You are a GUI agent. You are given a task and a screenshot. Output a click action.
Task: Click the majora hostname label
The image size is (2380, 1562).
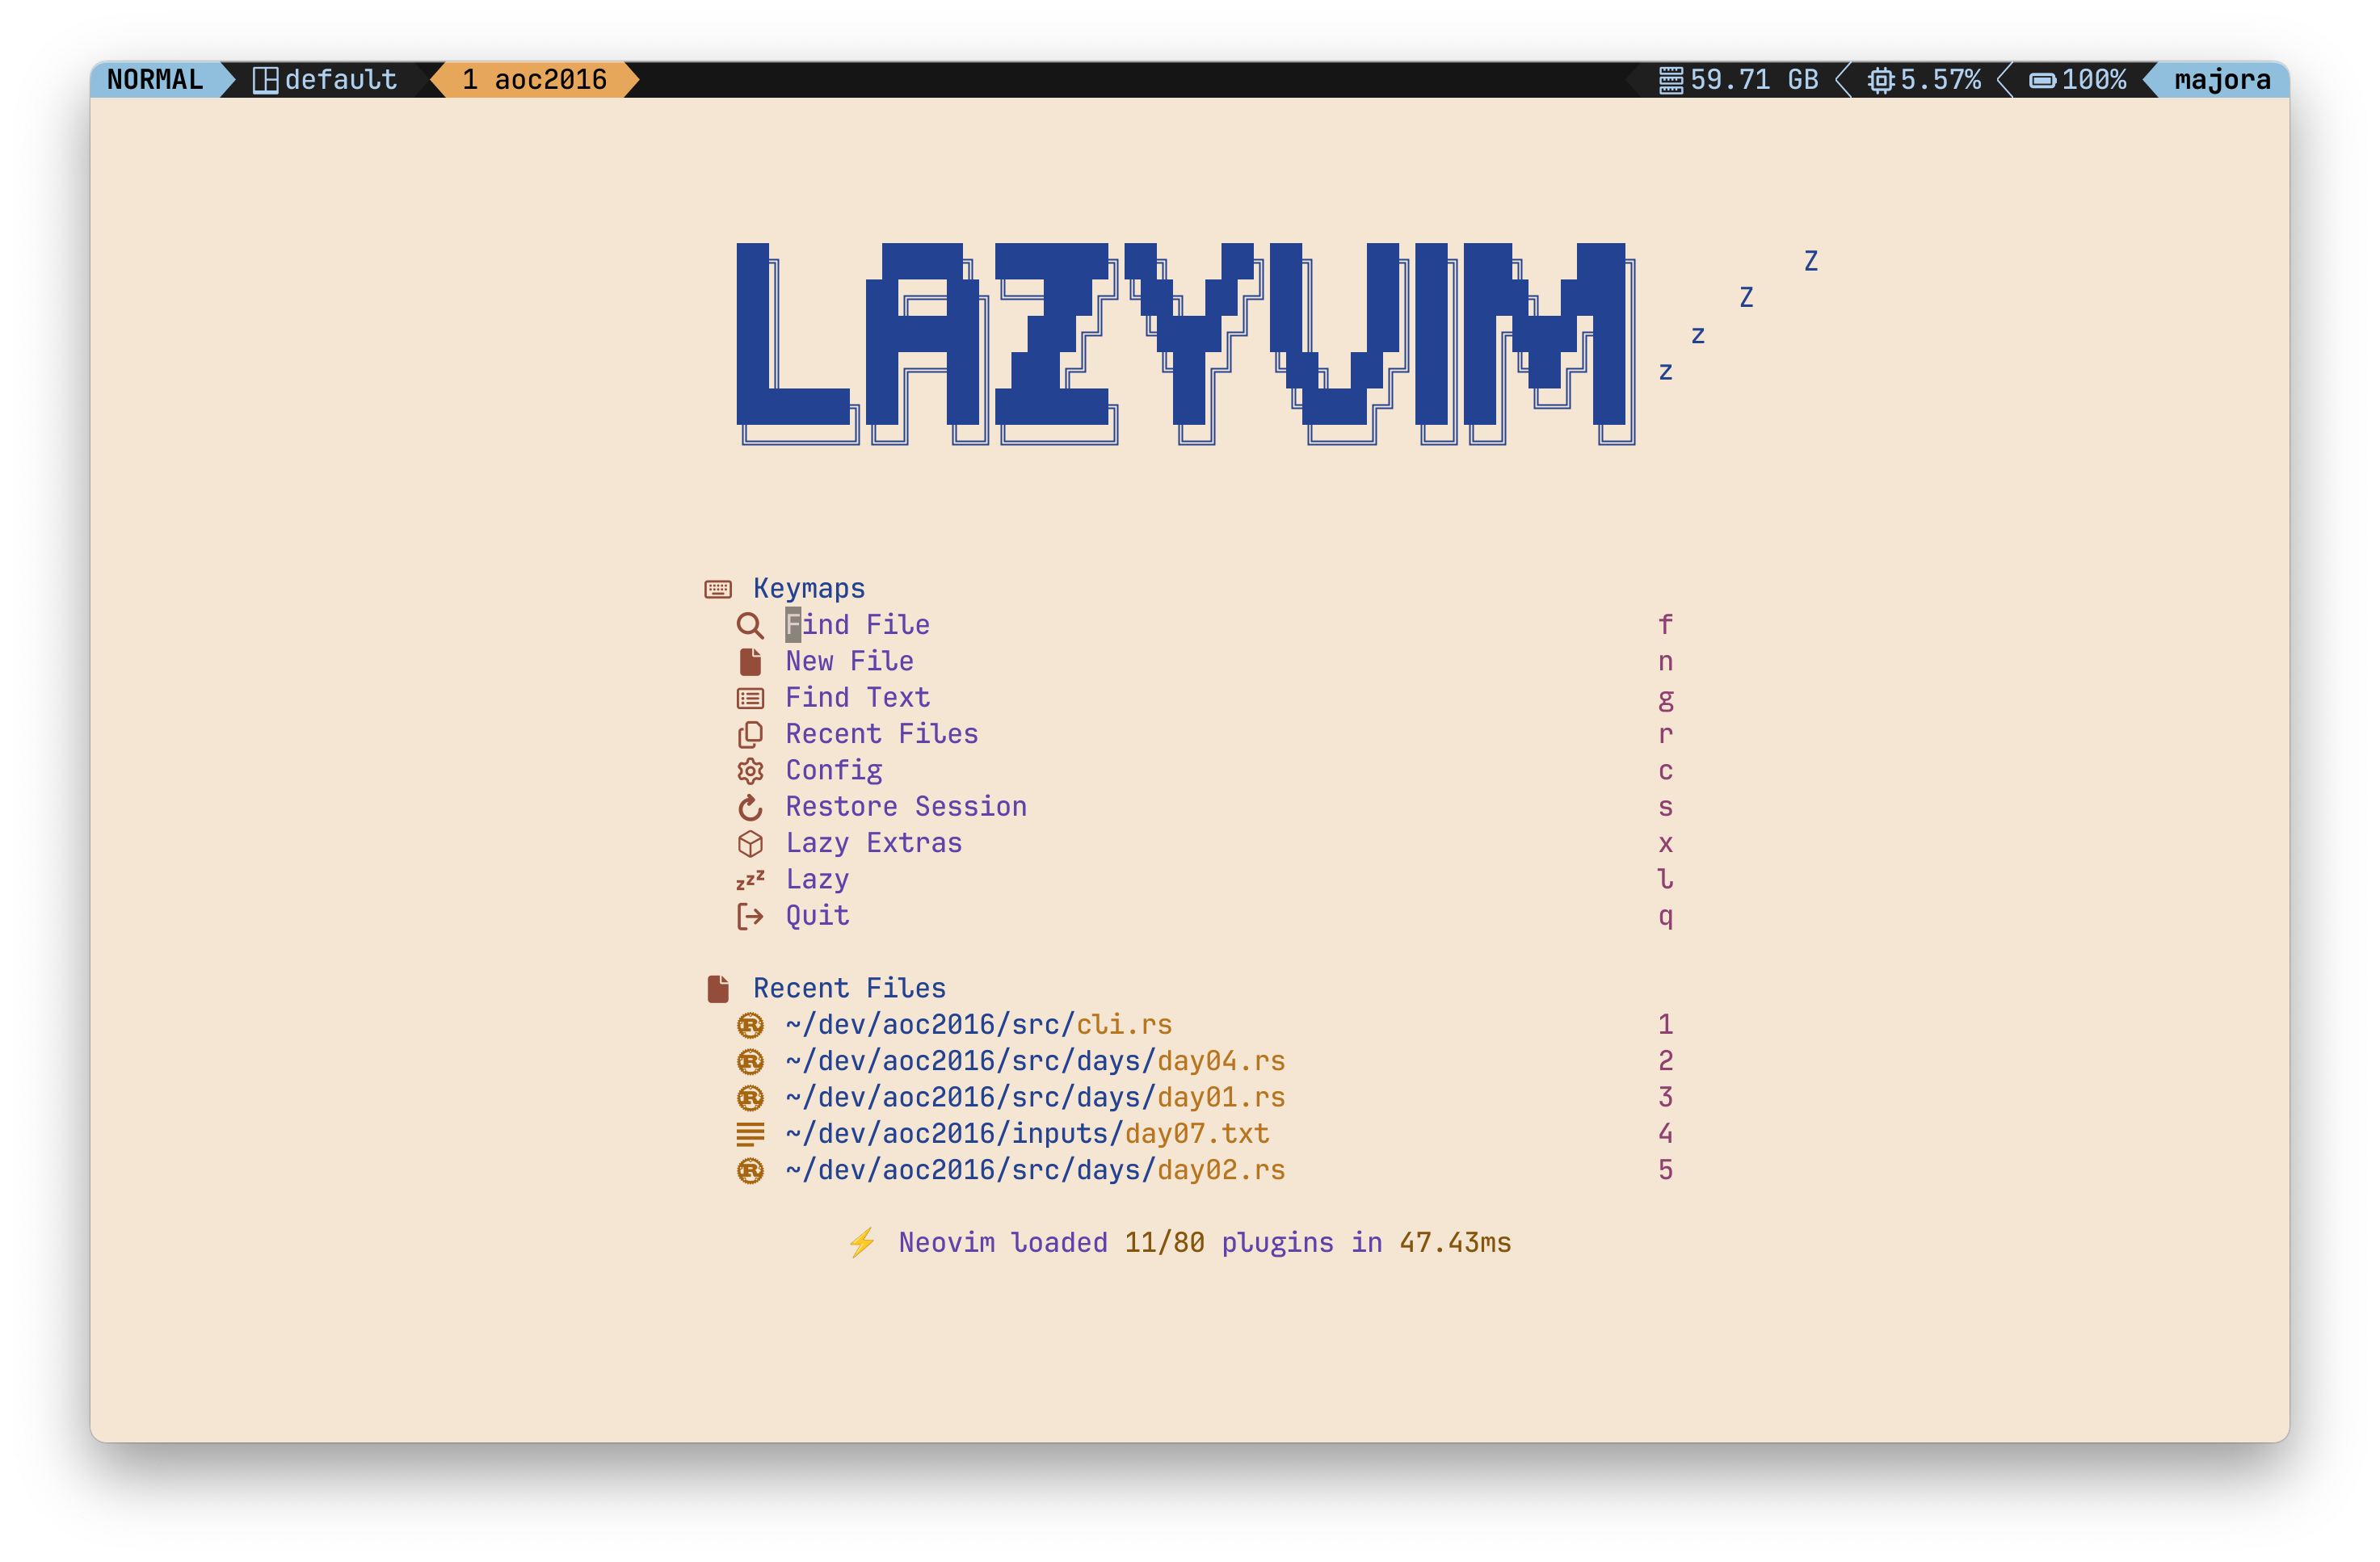click(2222, 80)
